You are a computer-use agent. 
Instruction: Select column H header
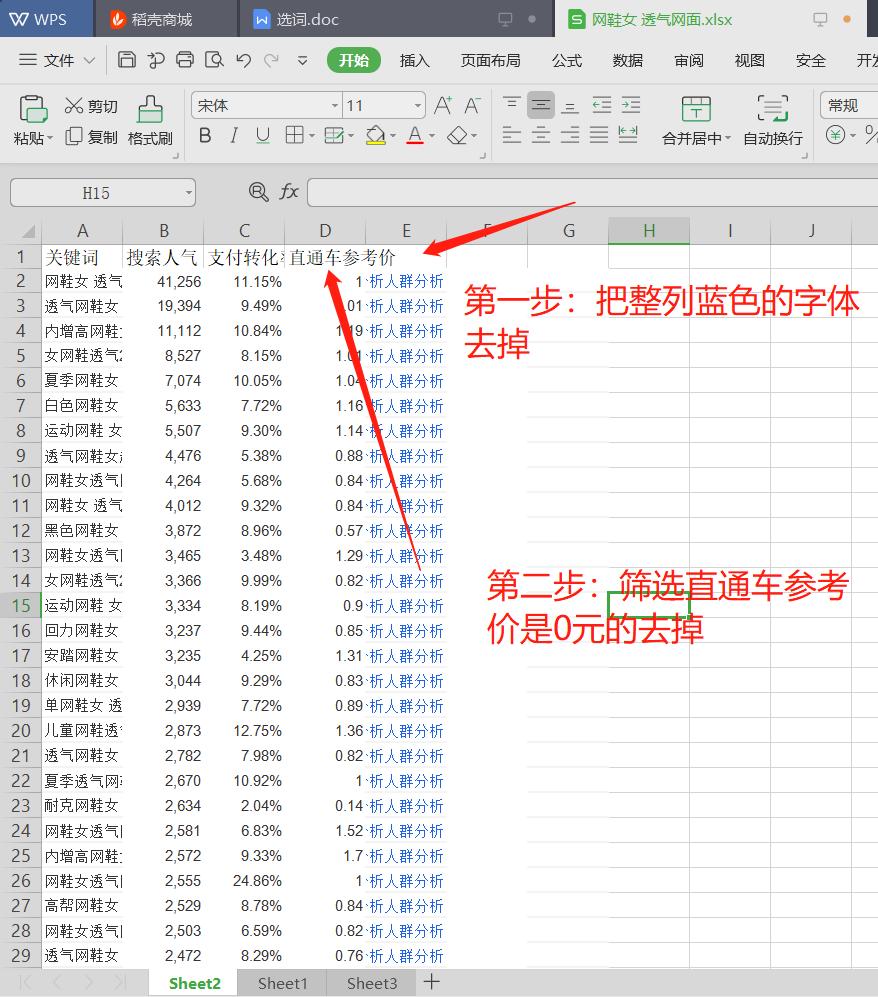(648, 231)
